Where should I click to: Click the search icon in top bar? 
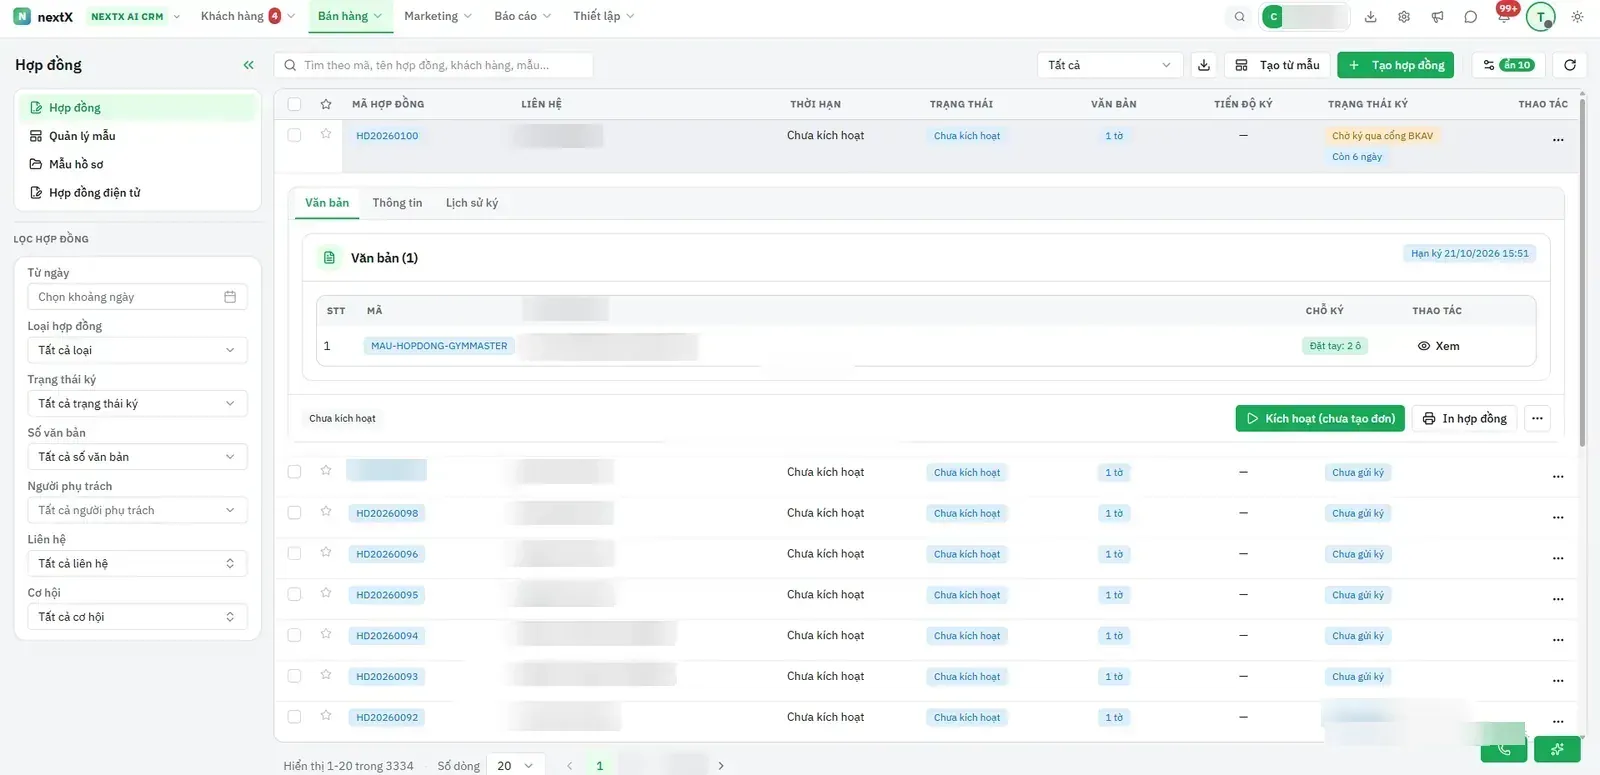click(1239, 17)
